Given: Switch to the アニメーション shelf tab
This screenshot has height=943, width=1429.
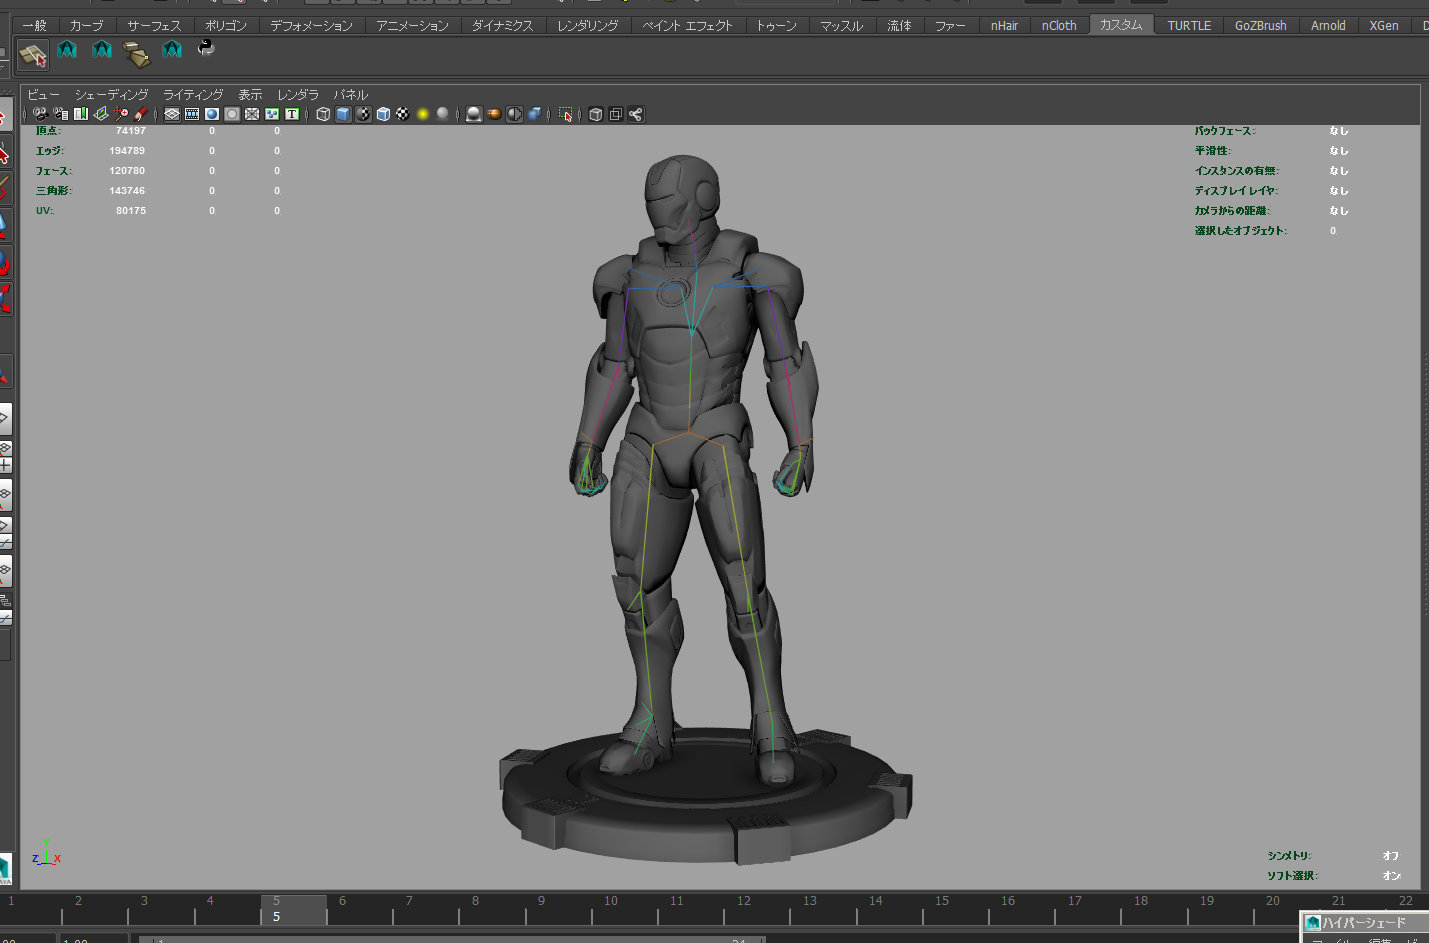Looking at the screenshot, I should click(x=412, y=25).
